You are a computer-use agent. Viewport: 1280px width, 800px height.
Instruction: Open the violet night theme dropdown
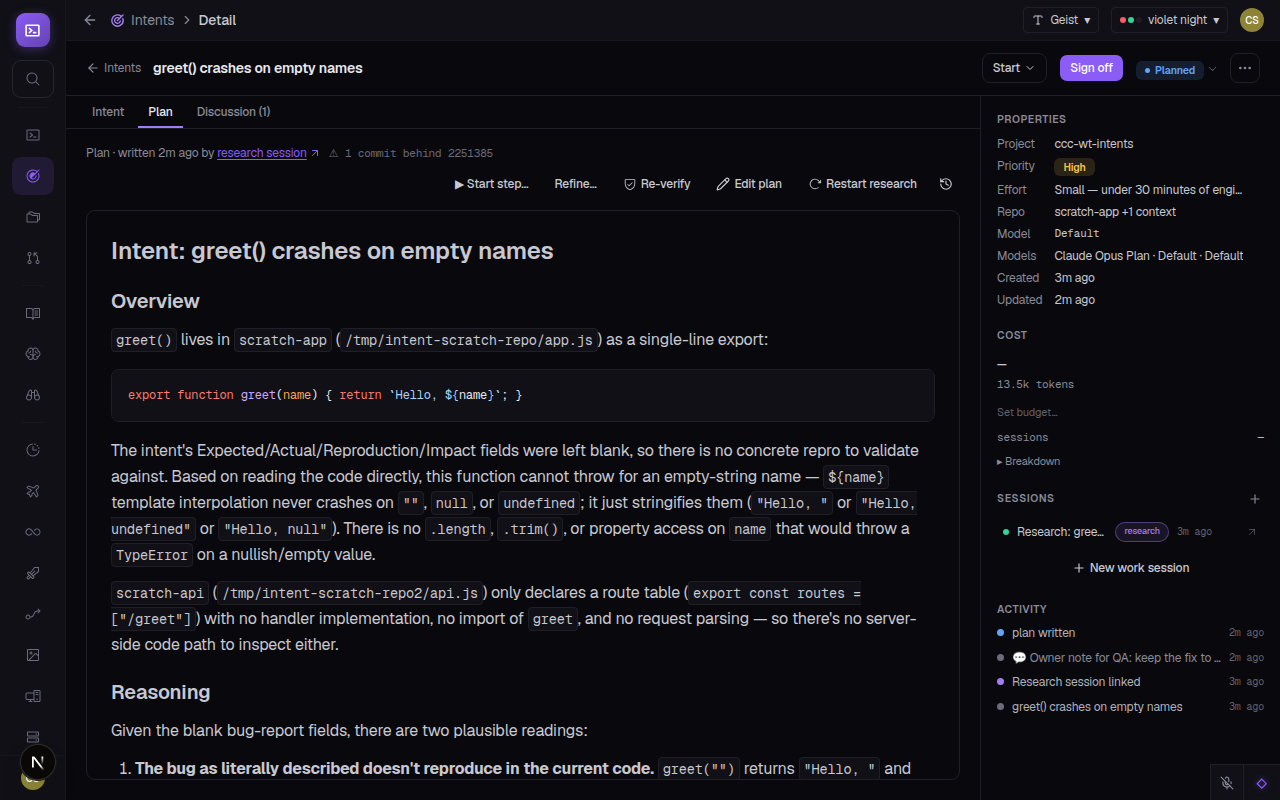coord(1169,20)
